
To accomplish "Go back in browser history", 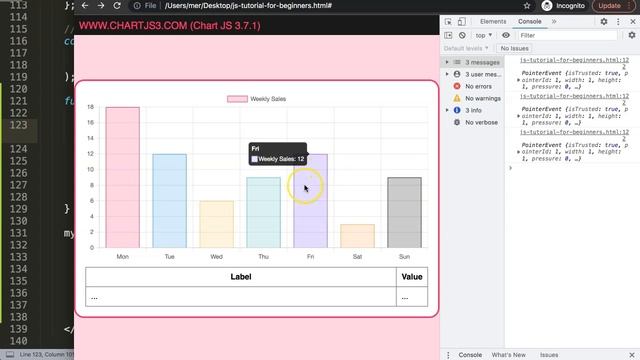I will (x=85, y=6).
